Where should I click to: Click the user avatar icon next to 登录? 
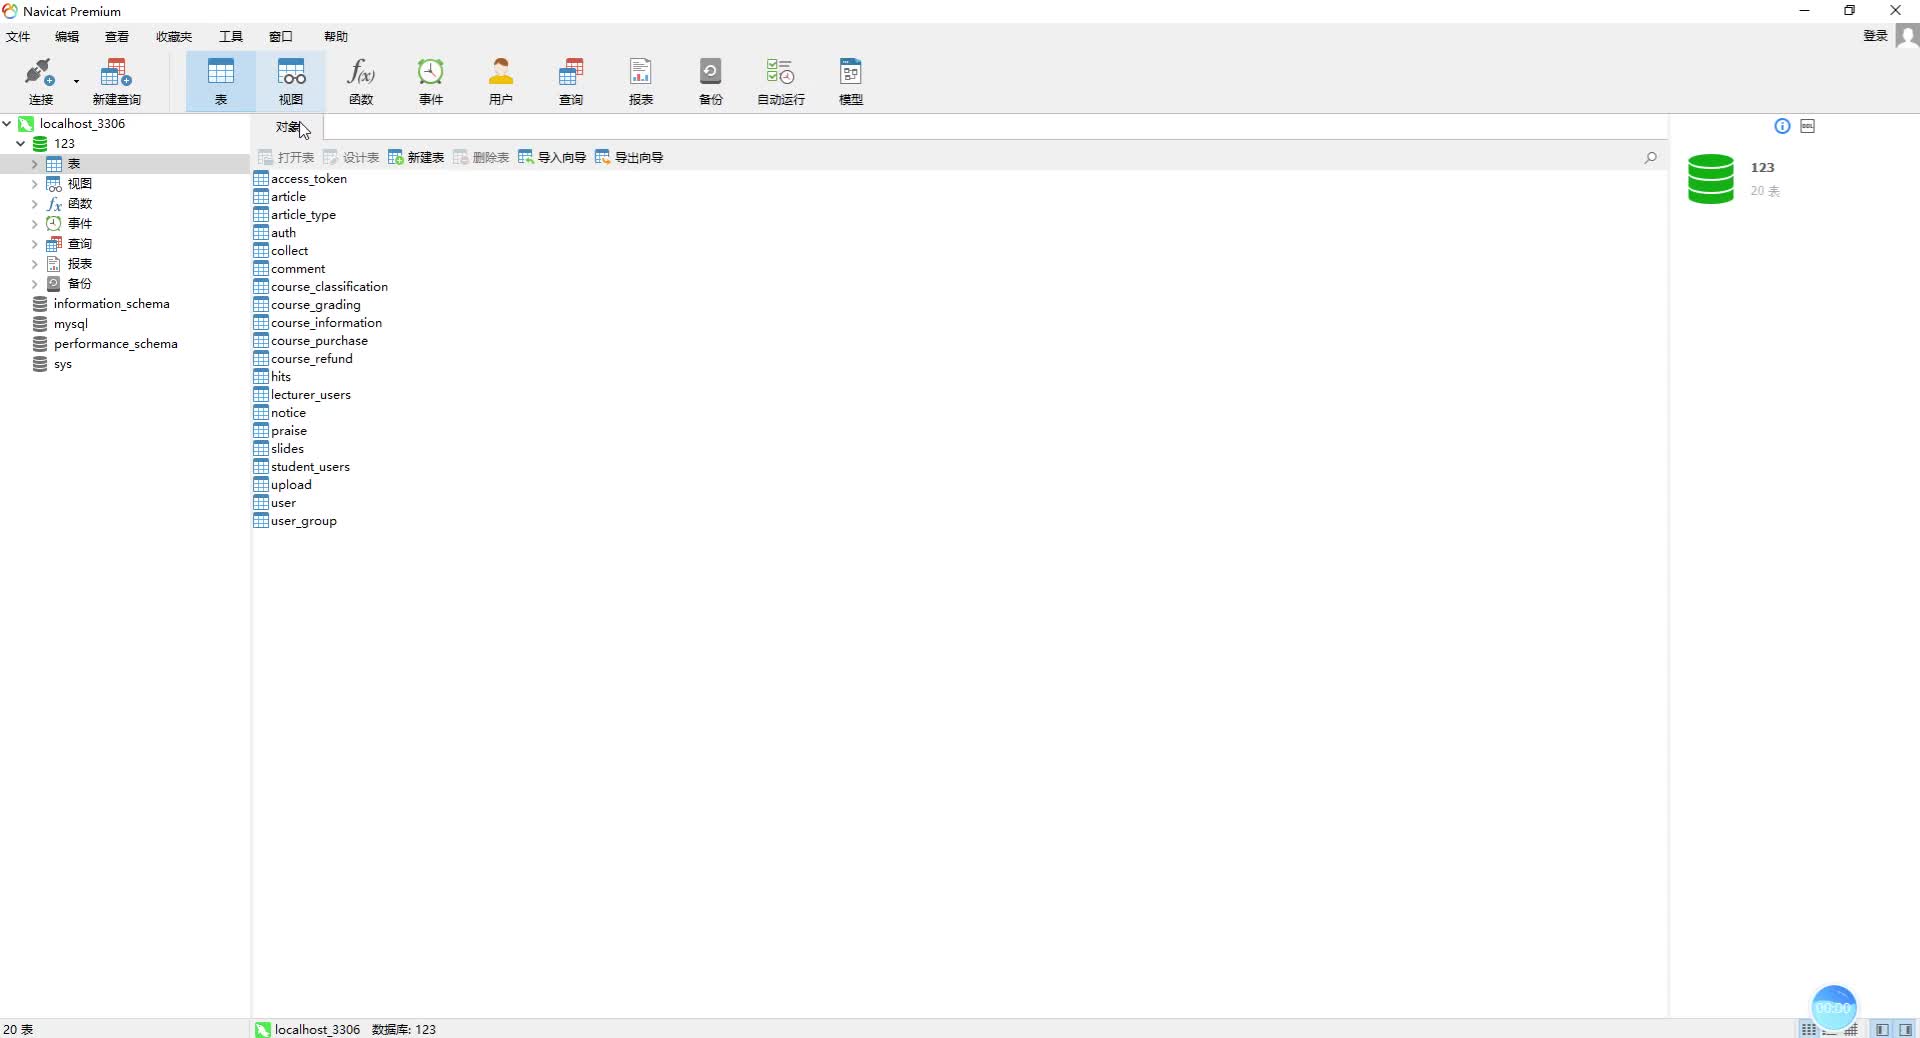click(x=1907, y=36)
